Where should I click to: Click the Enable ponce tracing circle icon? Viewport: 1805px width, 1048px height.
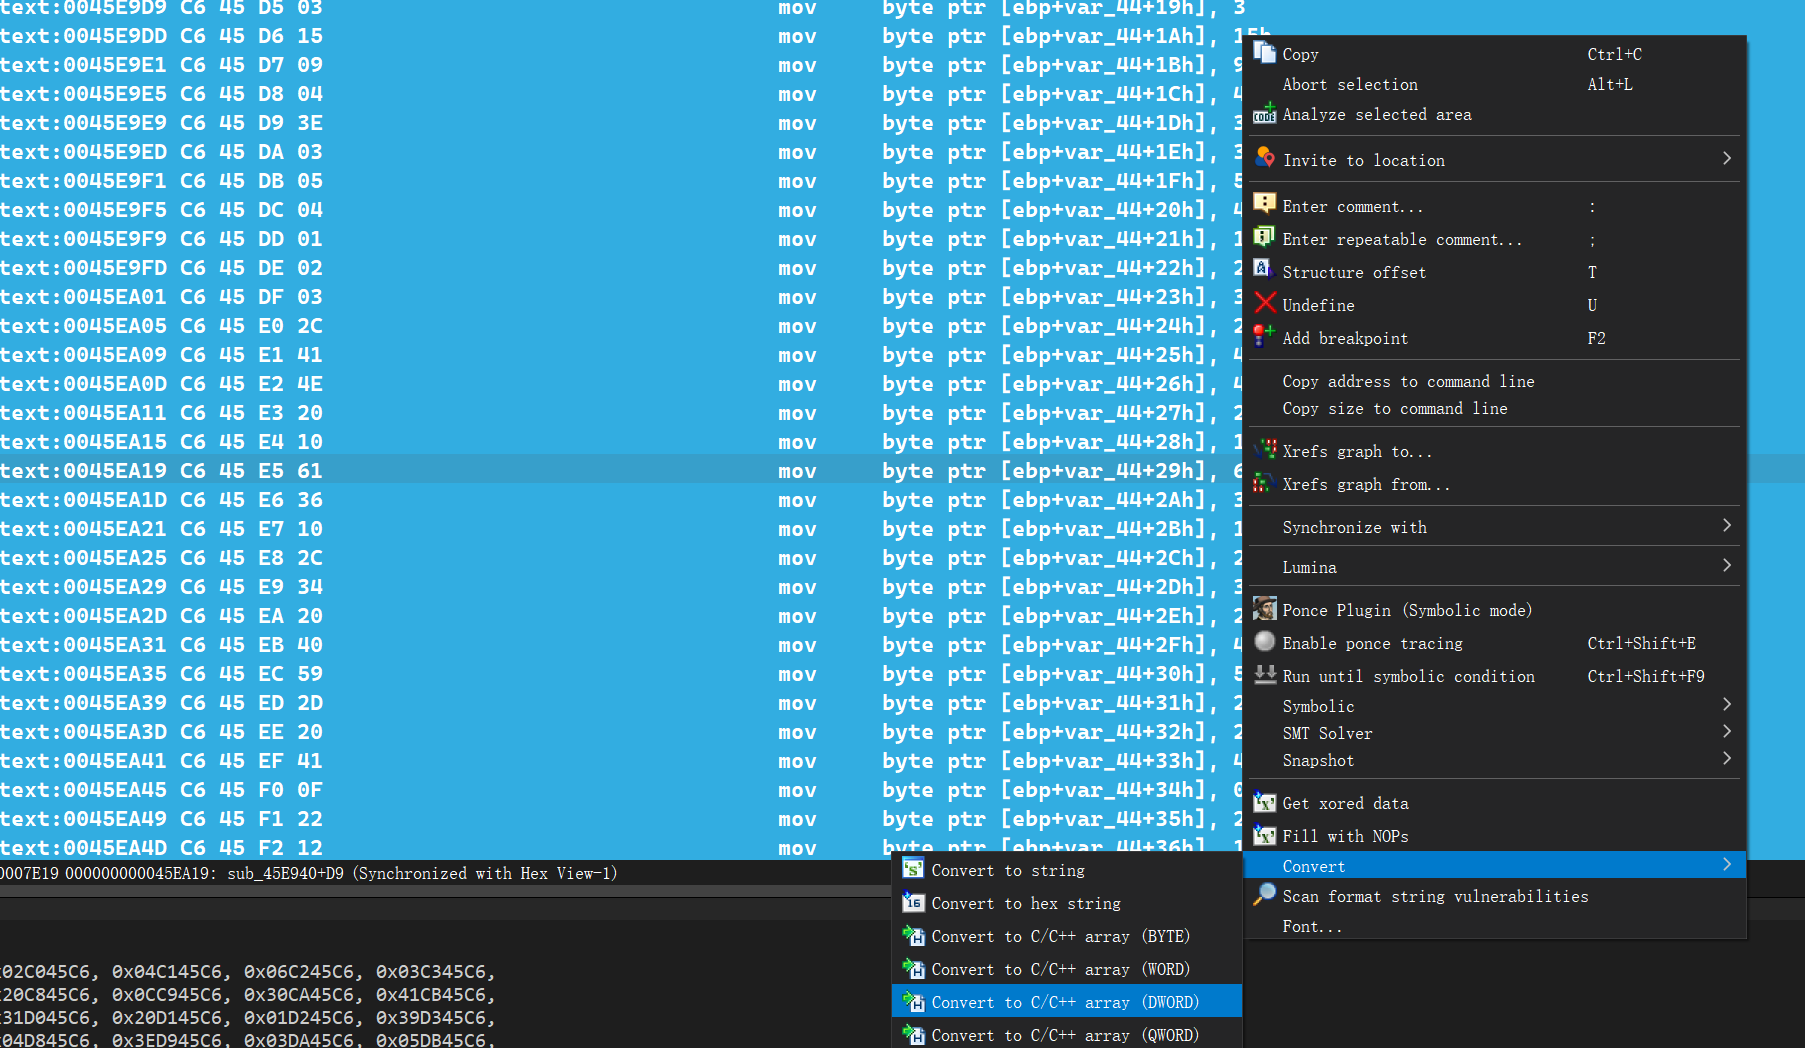[x=1265, y=642]
